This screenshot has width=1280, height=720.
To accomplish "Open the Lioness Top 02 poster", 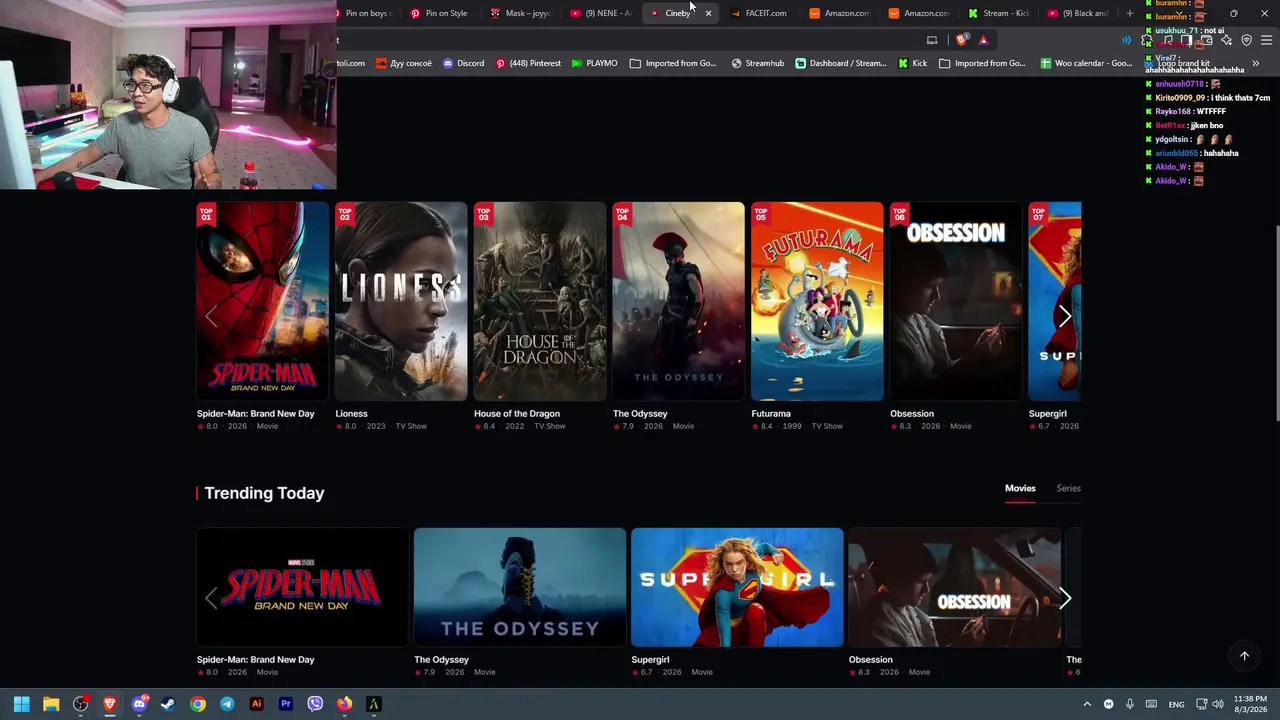I will (x=401, y=301).
